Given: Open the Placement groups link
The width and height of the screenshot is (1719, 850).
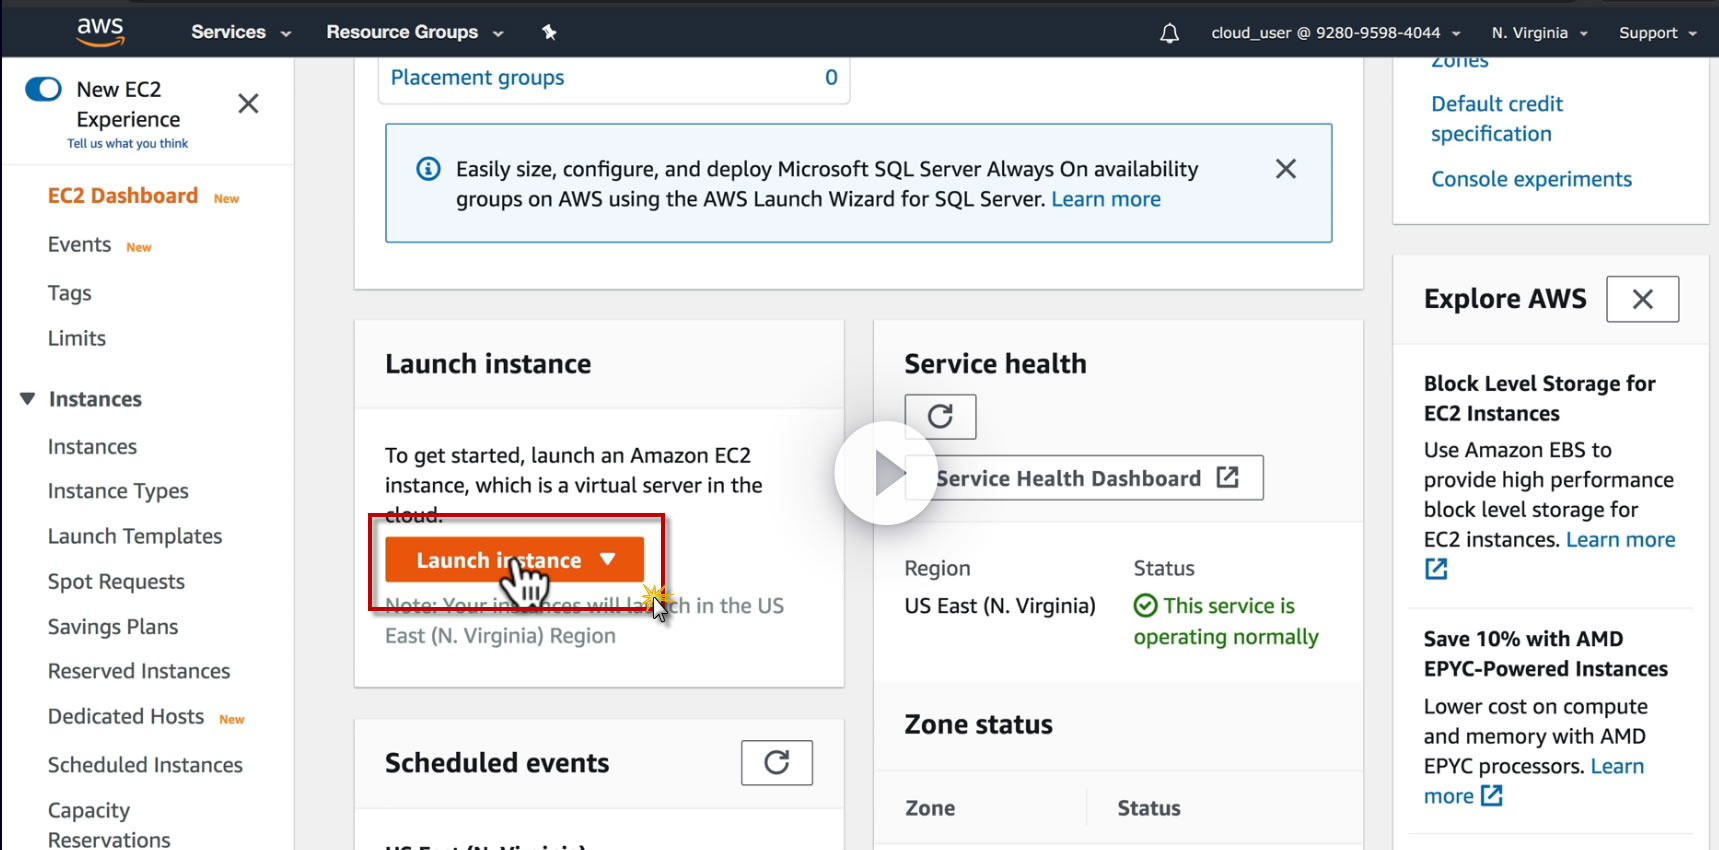Looking at the screenshot, I should tap(477, 78).
